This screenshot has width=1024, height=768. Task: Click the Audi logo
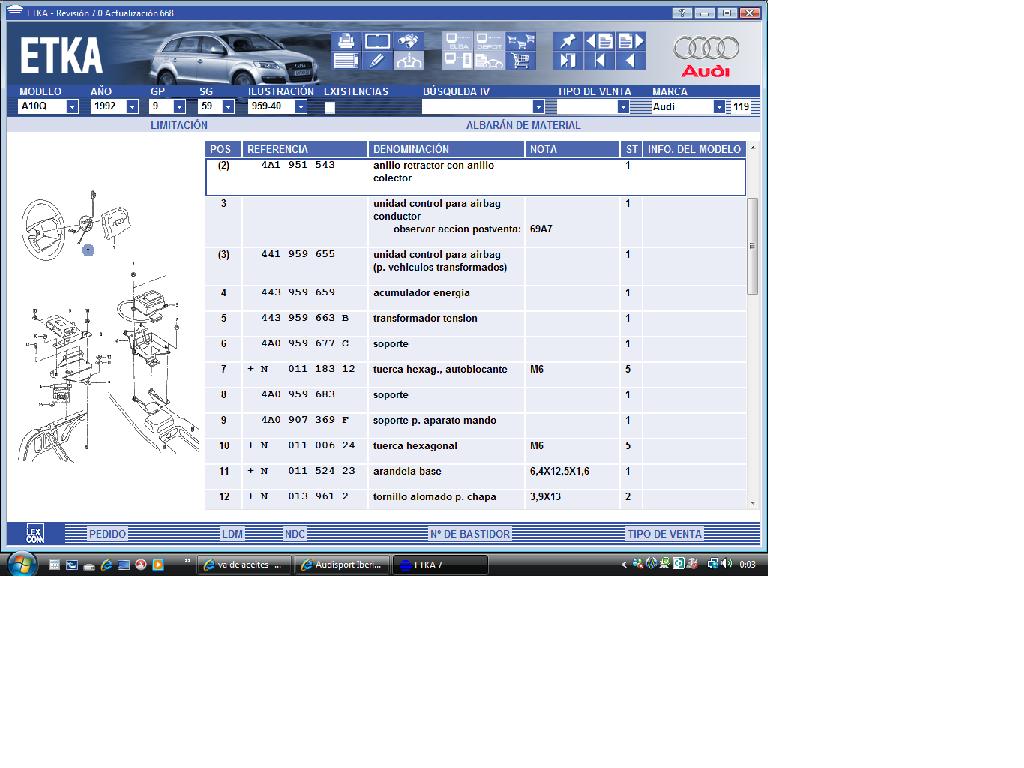tap(706, 56)
